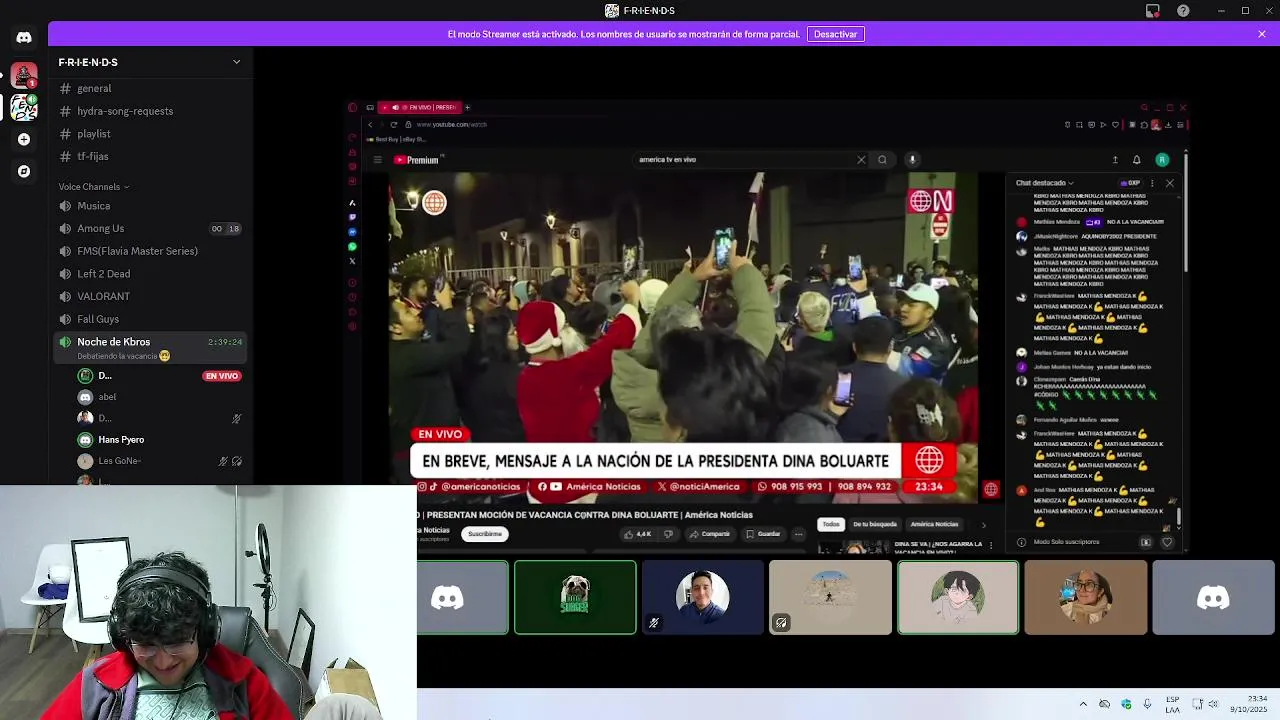Open a new browser tab with plus

click(467, 107)
